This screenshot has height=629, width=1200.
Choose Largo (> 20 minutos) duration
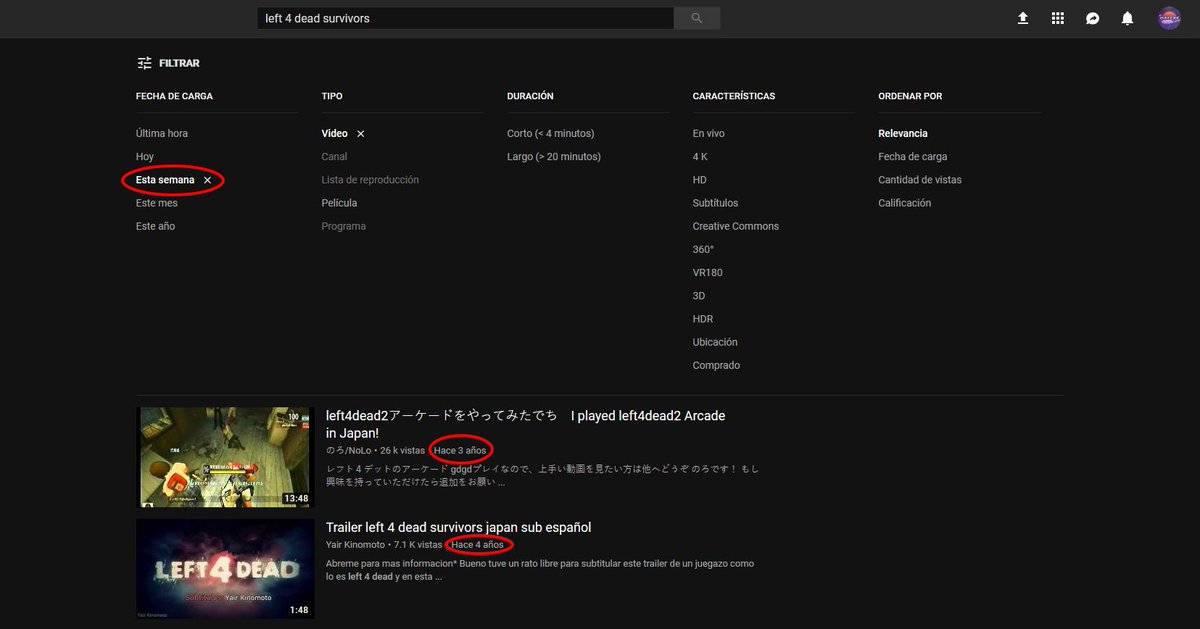[x=554, y=157]
